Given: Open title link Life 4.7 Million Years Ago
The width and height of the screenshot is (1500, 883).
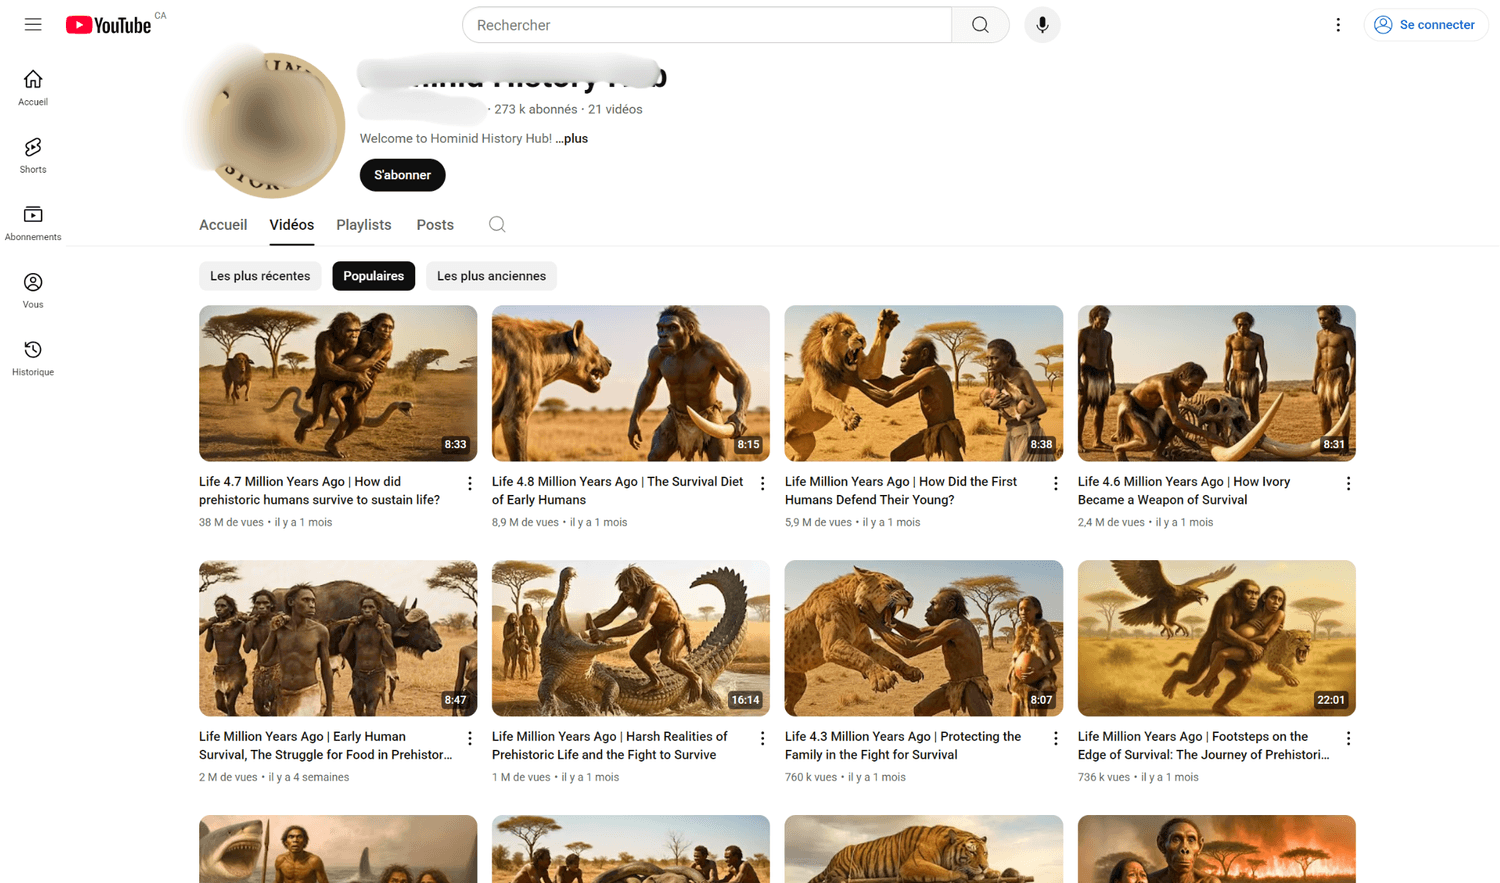Looking at the screenshot, I should tap(322, 491).
